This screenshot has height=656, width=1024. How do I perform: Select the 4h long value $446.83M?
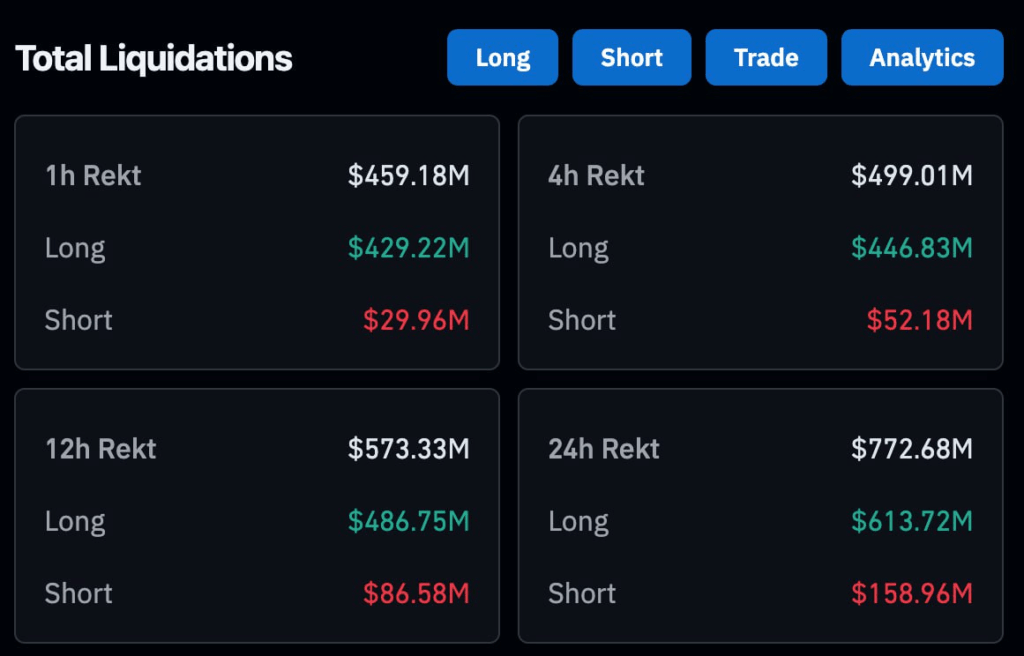[x=912, y=248]
